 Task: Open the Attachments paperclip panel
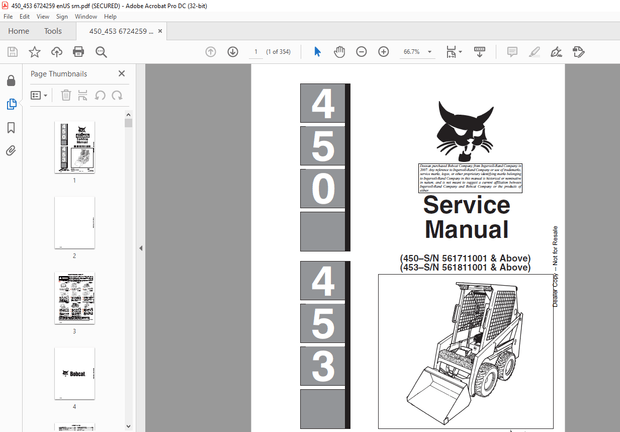coord(11,151)
